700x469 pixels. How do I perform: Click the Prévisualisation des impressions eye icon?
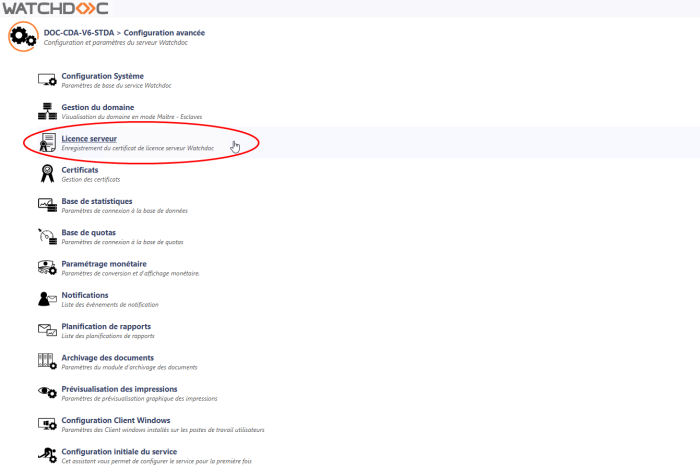coord(47,393)
